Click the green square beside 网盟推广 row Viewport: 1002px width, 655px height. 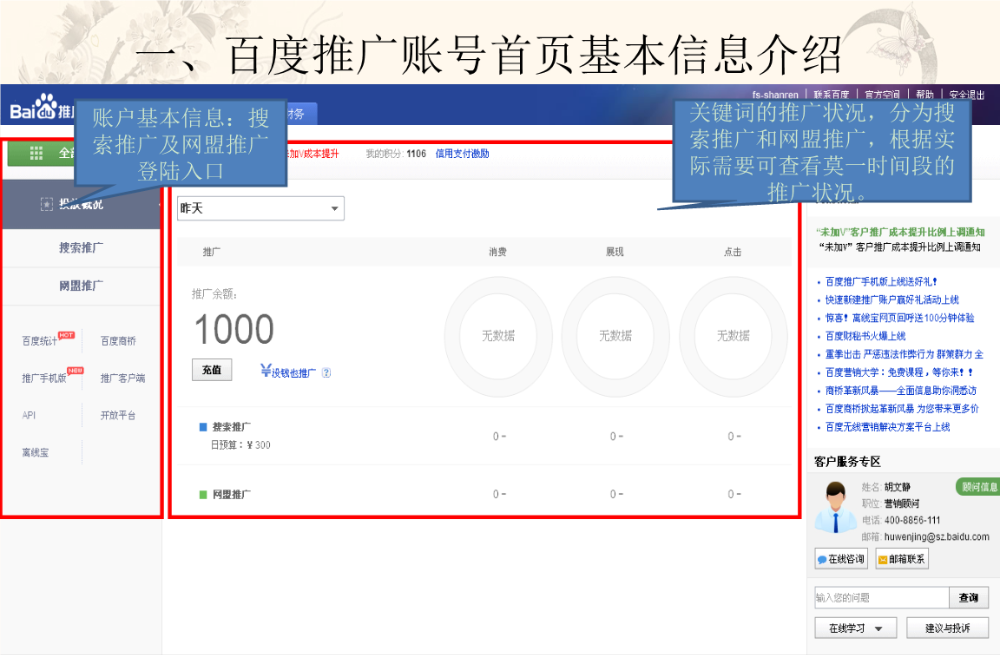[x=203, y=495]
